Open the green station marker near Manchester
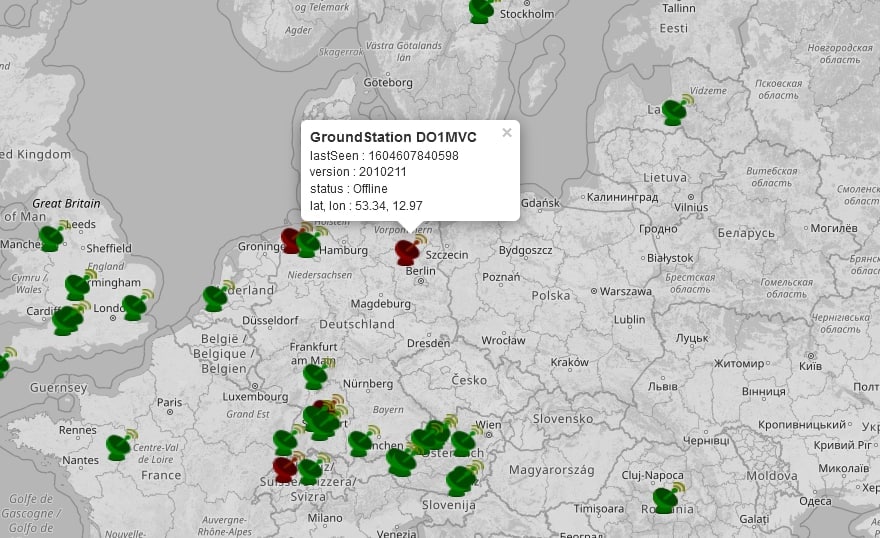The image size is (880, 538). pos(51,238)
